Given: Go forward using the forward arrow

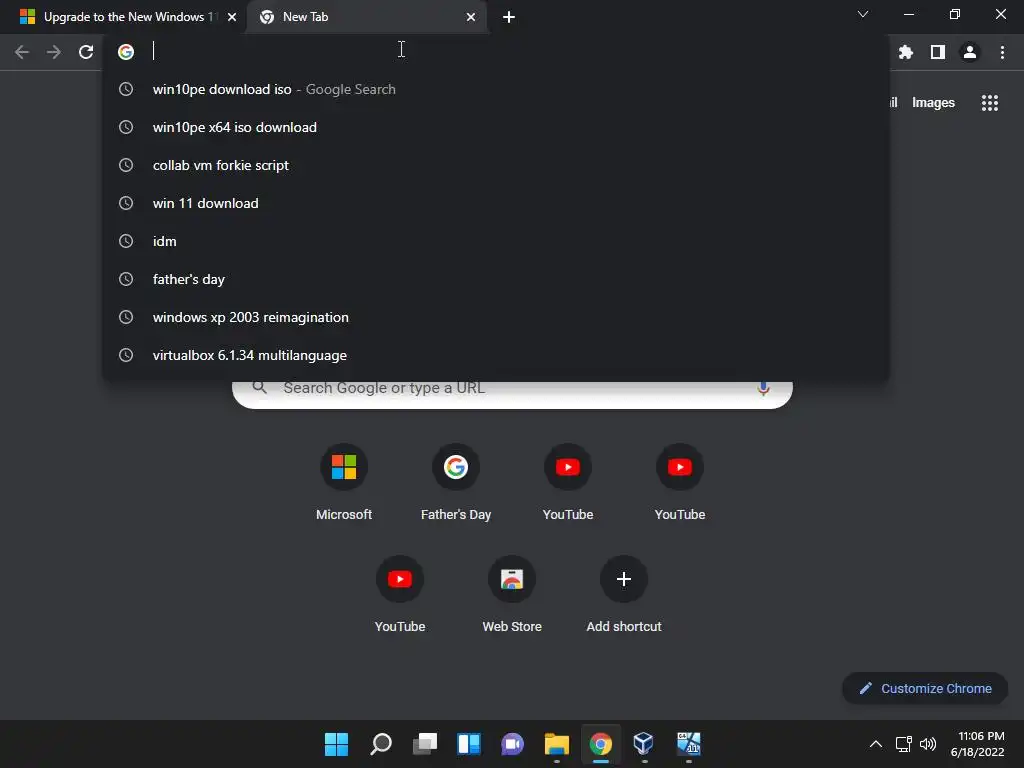Looking at the screenshot, I should 54,52.
